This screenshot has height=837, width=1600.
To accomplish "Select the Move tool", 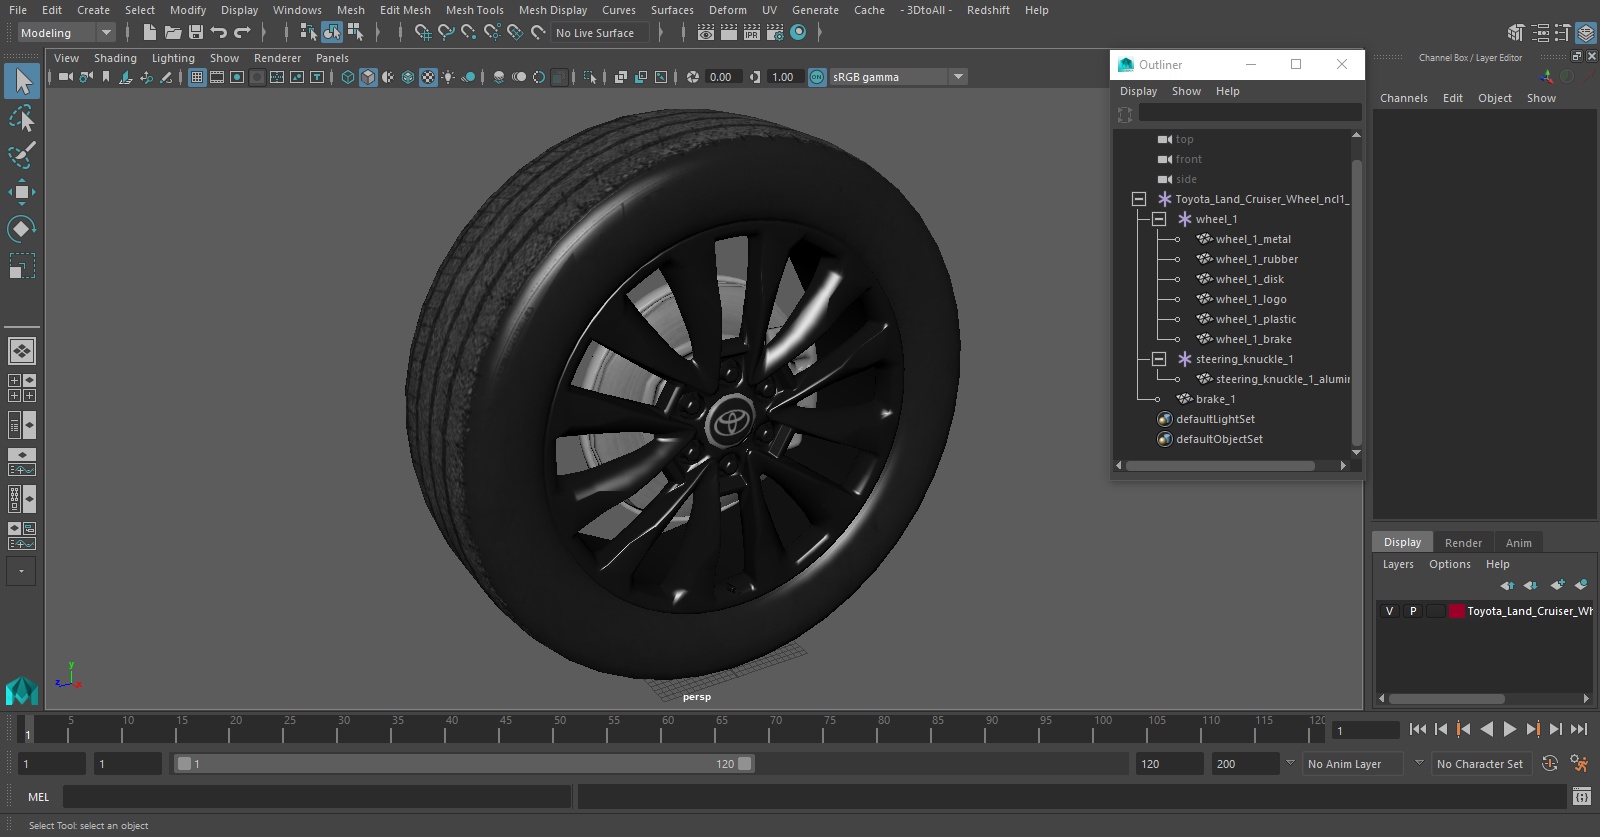I will point(22,192).
